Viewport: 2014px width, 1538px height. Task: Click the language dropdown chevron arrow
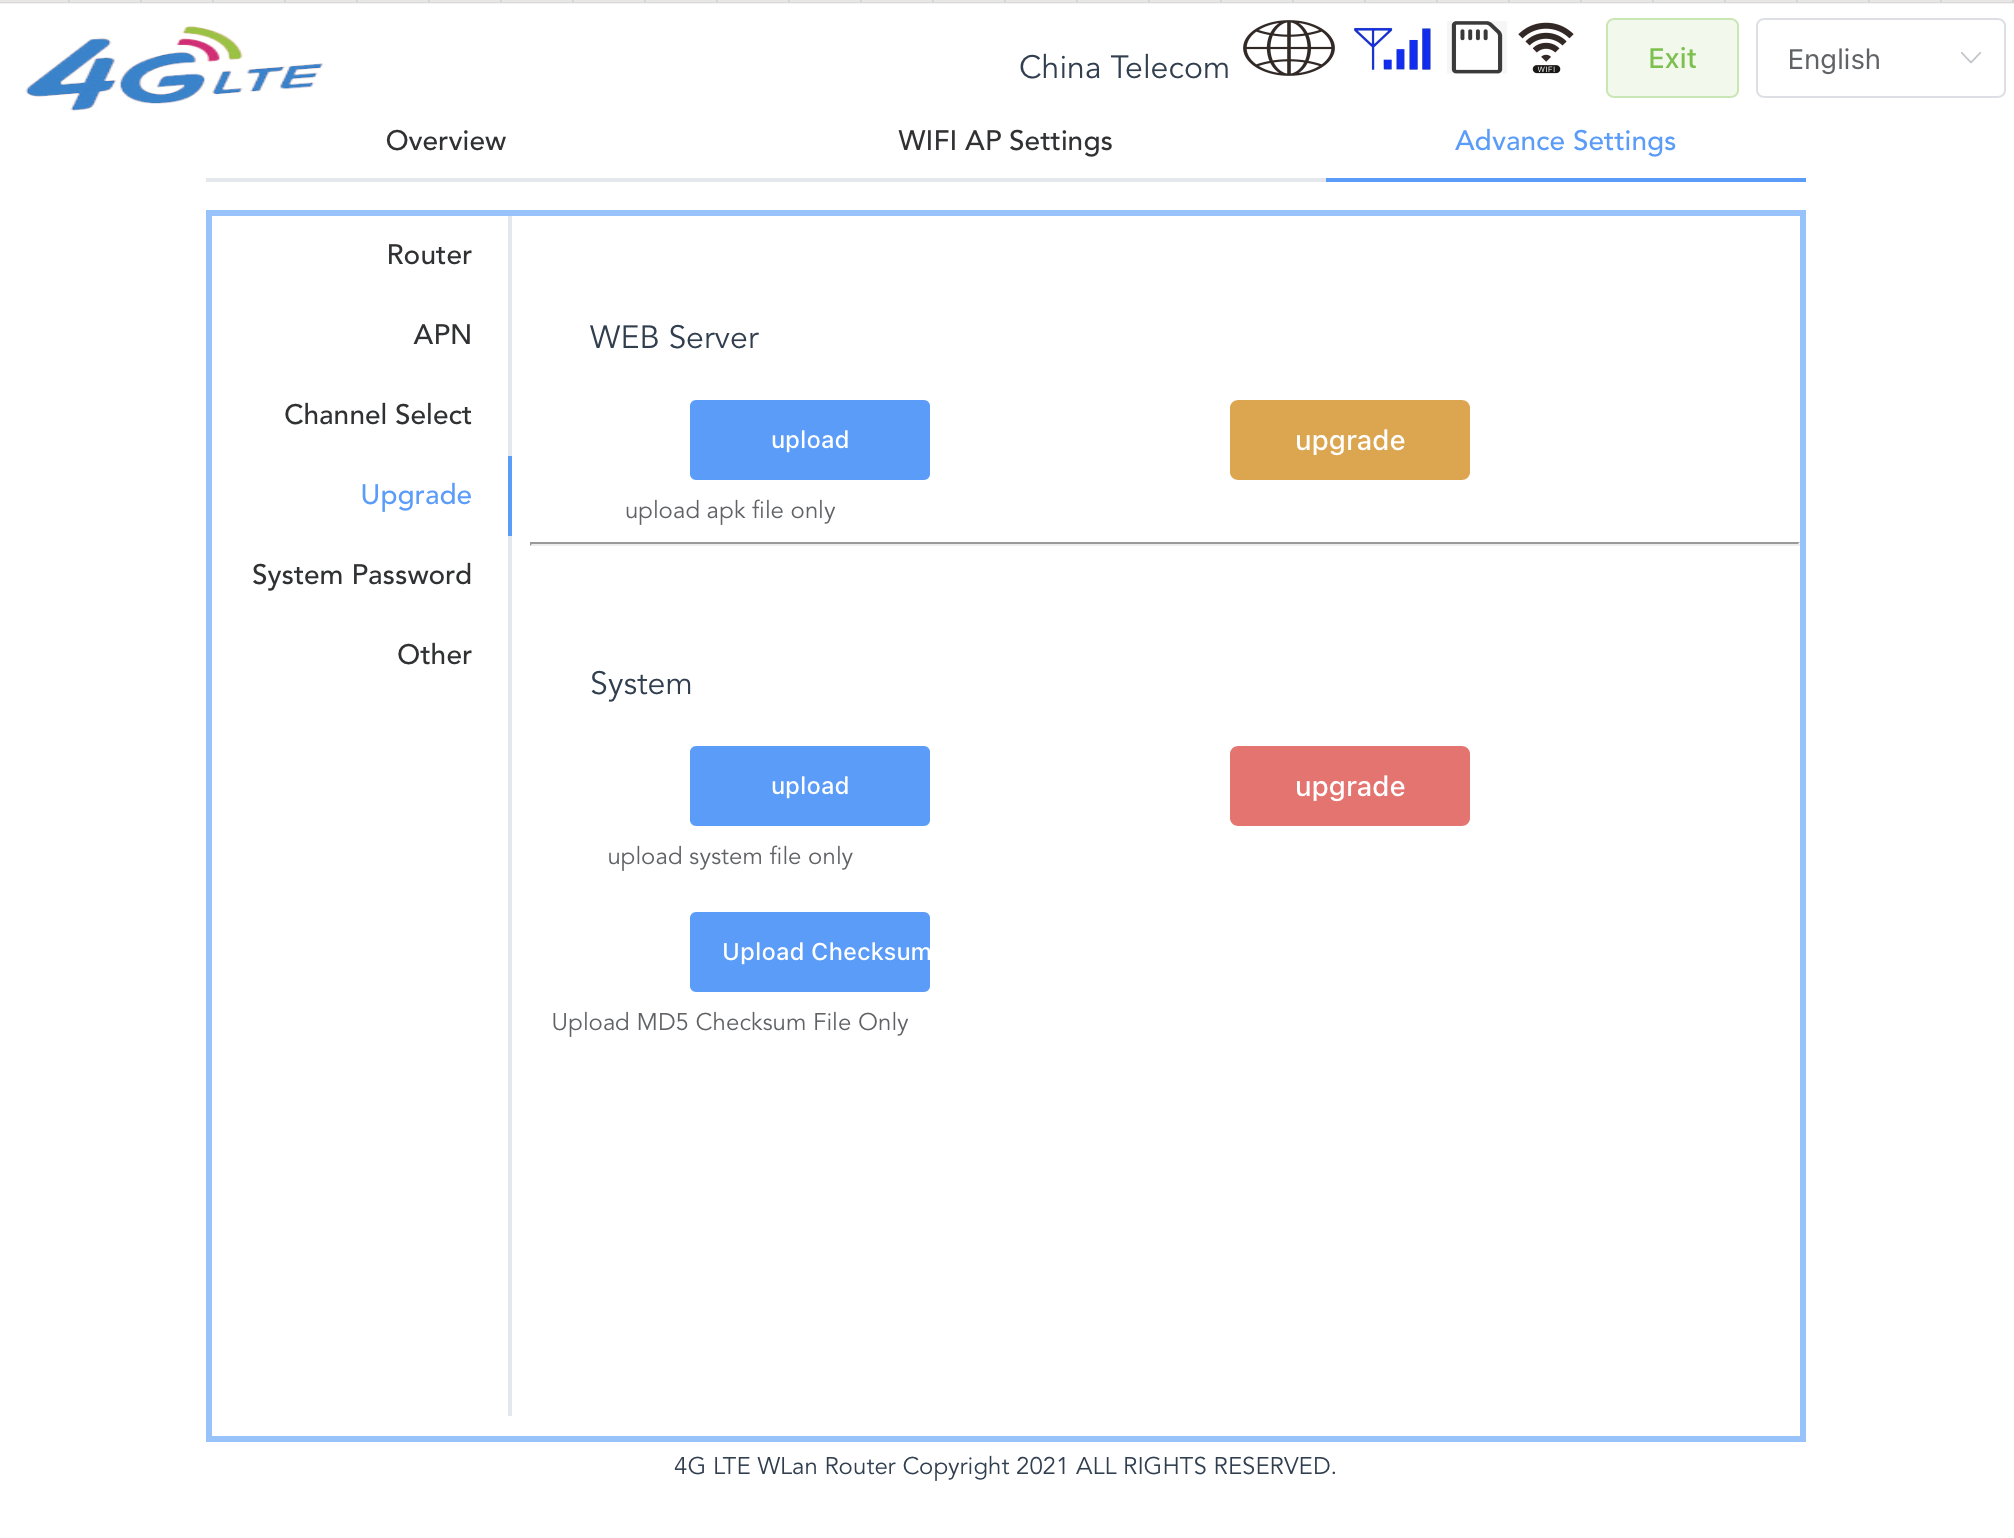point(1970,59)
